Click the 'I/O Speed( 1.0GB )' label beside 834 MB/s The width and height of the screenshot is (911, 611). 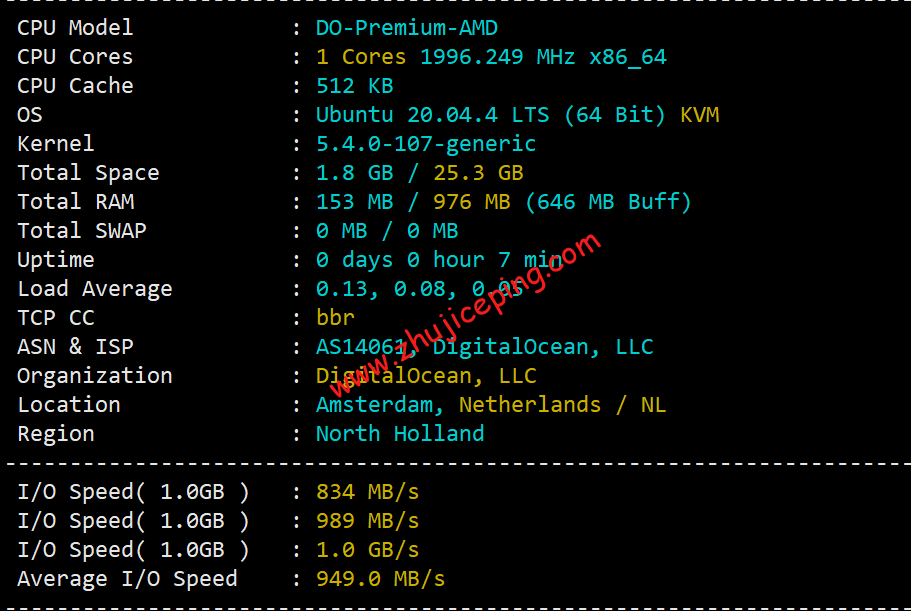134,492
